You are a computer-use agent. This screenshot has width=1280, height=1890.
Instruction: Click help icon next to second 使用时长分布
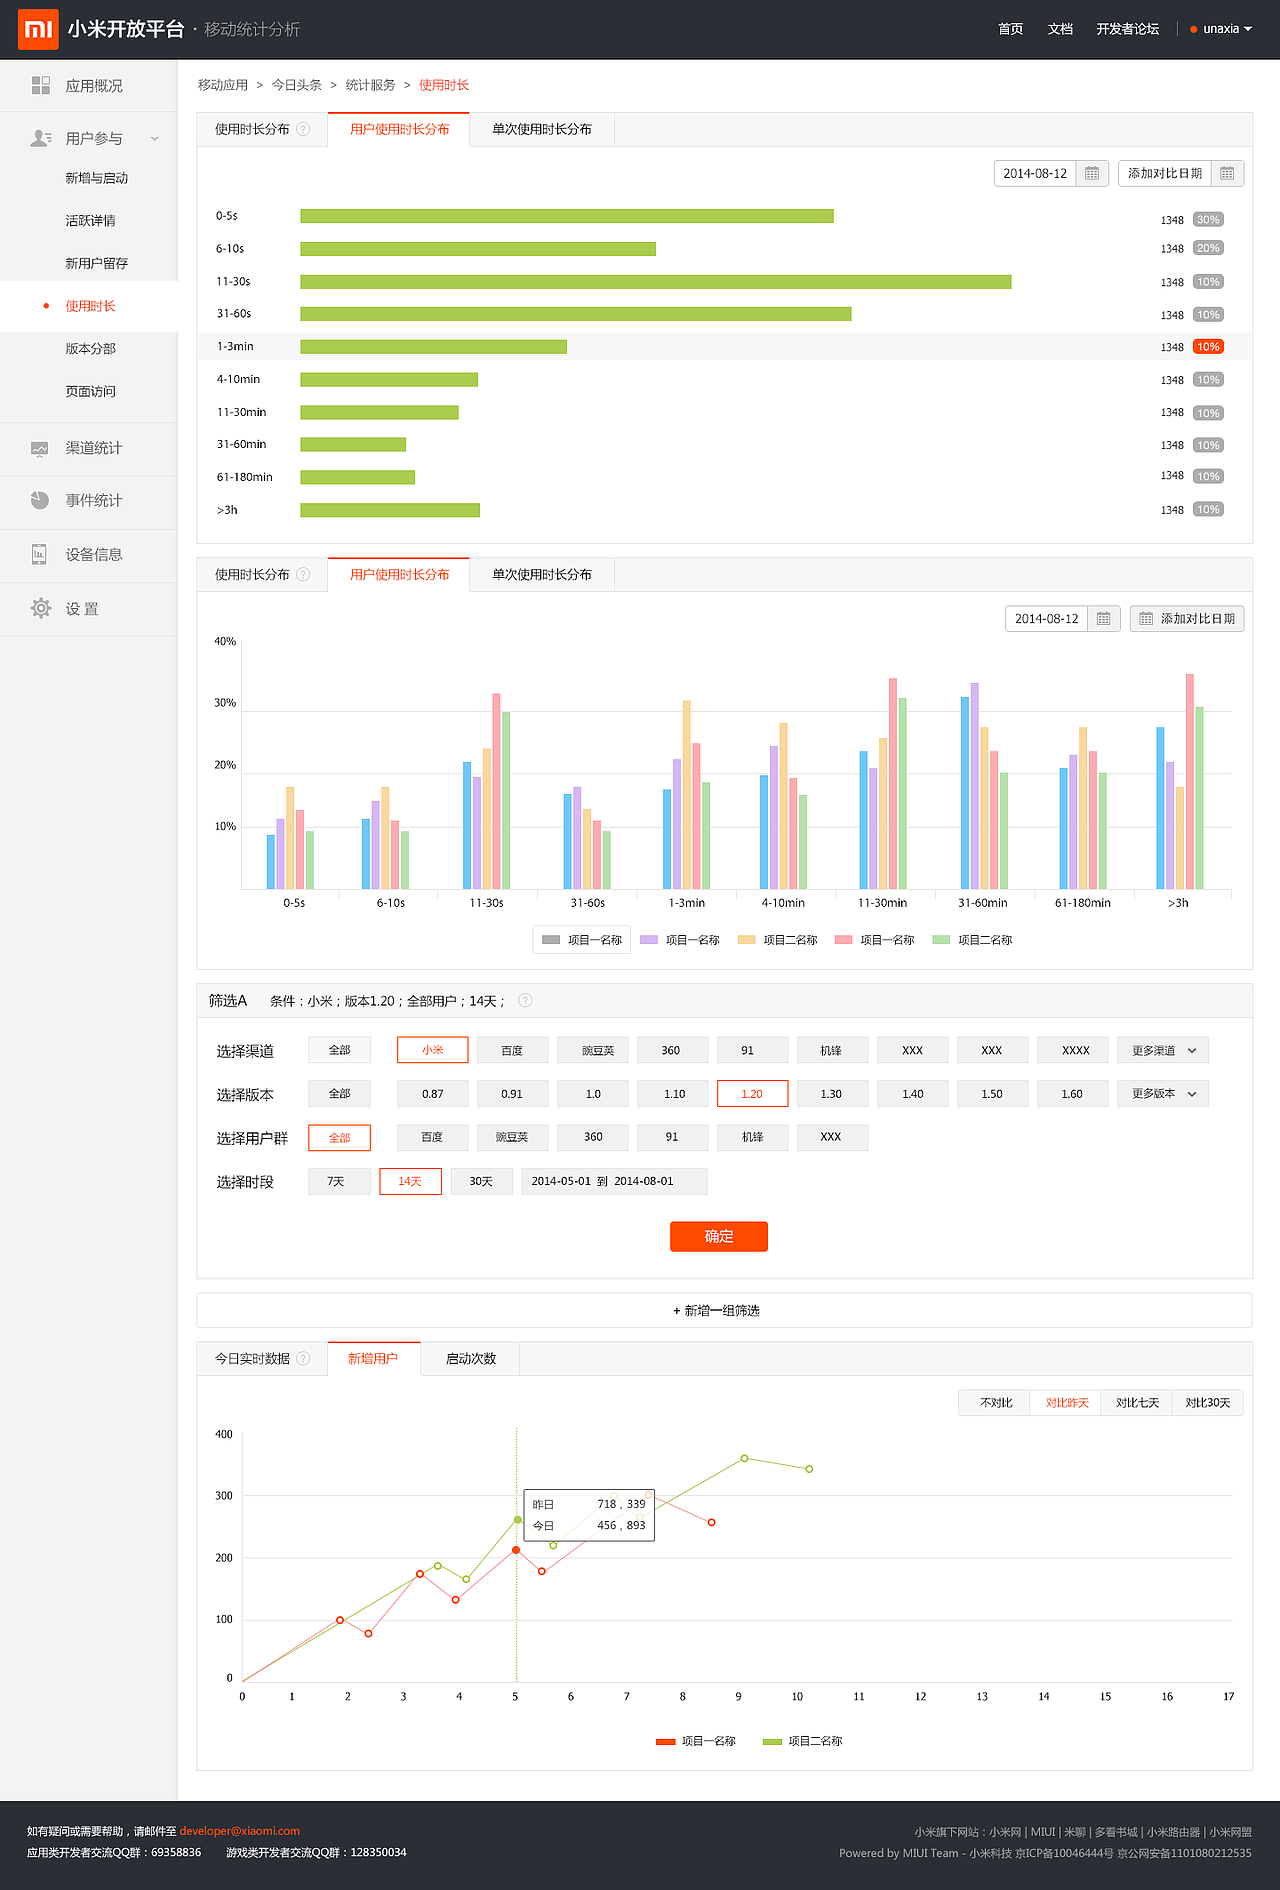[x=303, y=574]
